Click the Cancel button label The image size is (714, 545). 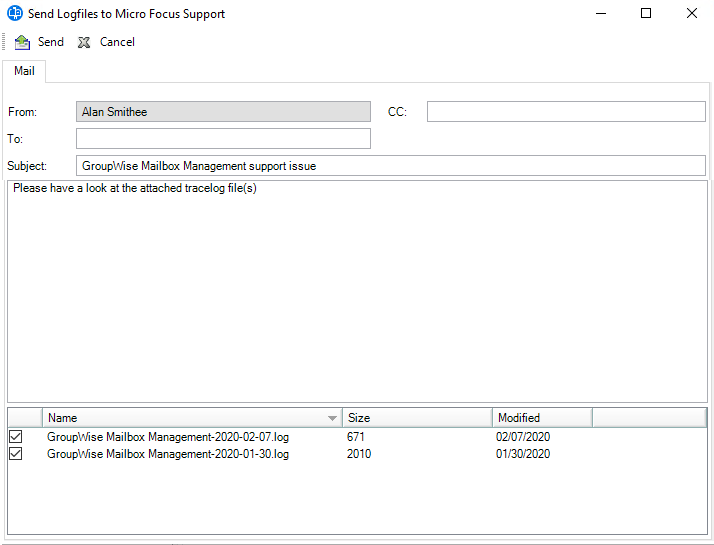117,42
